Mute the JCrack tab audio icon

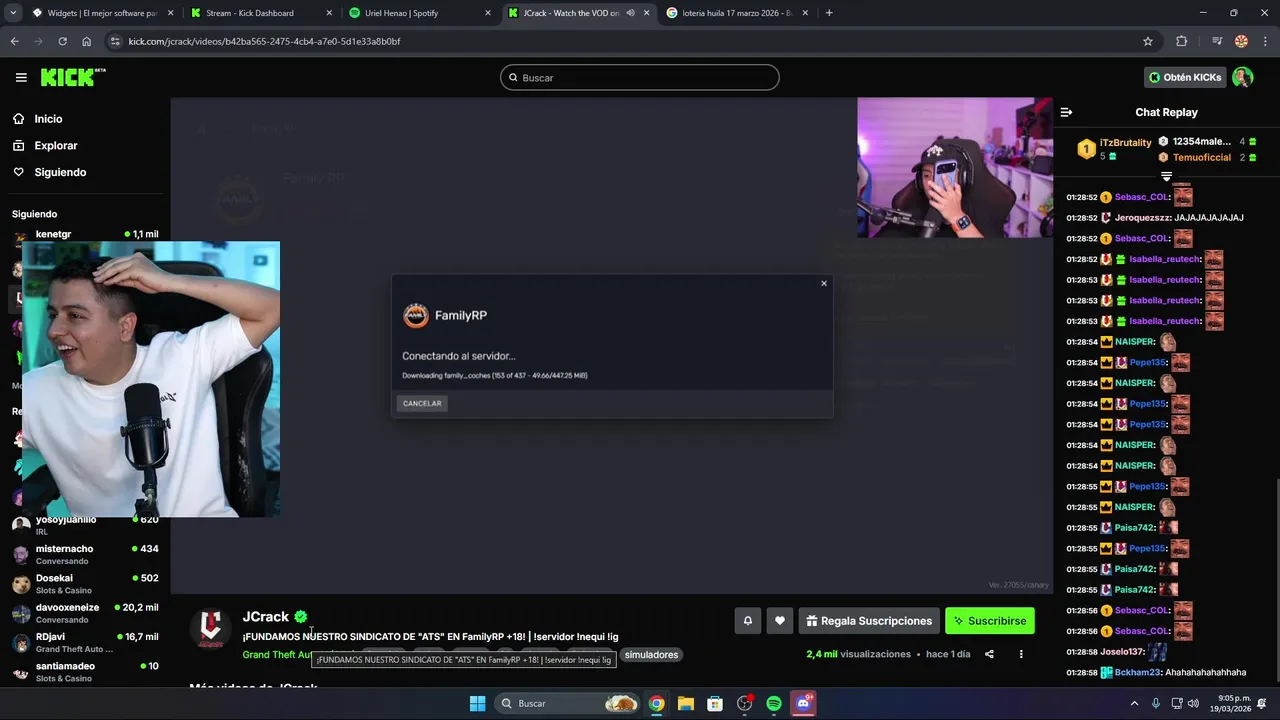click(630, 13)
